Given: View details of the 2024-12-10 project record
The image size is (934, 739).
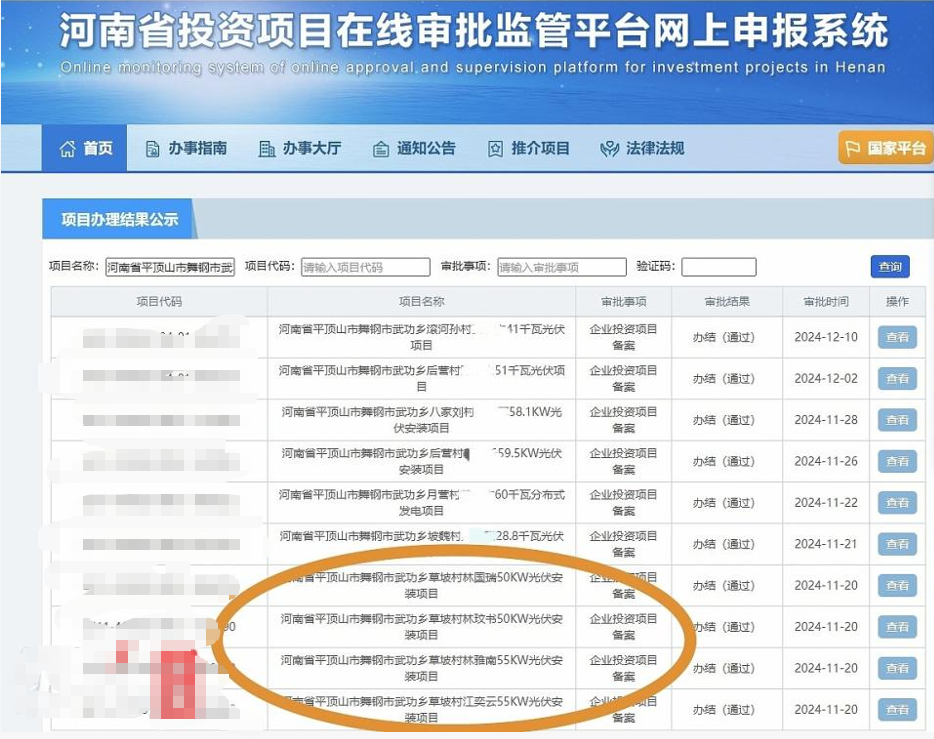Looking at the screenshot, I should point(896,337).
